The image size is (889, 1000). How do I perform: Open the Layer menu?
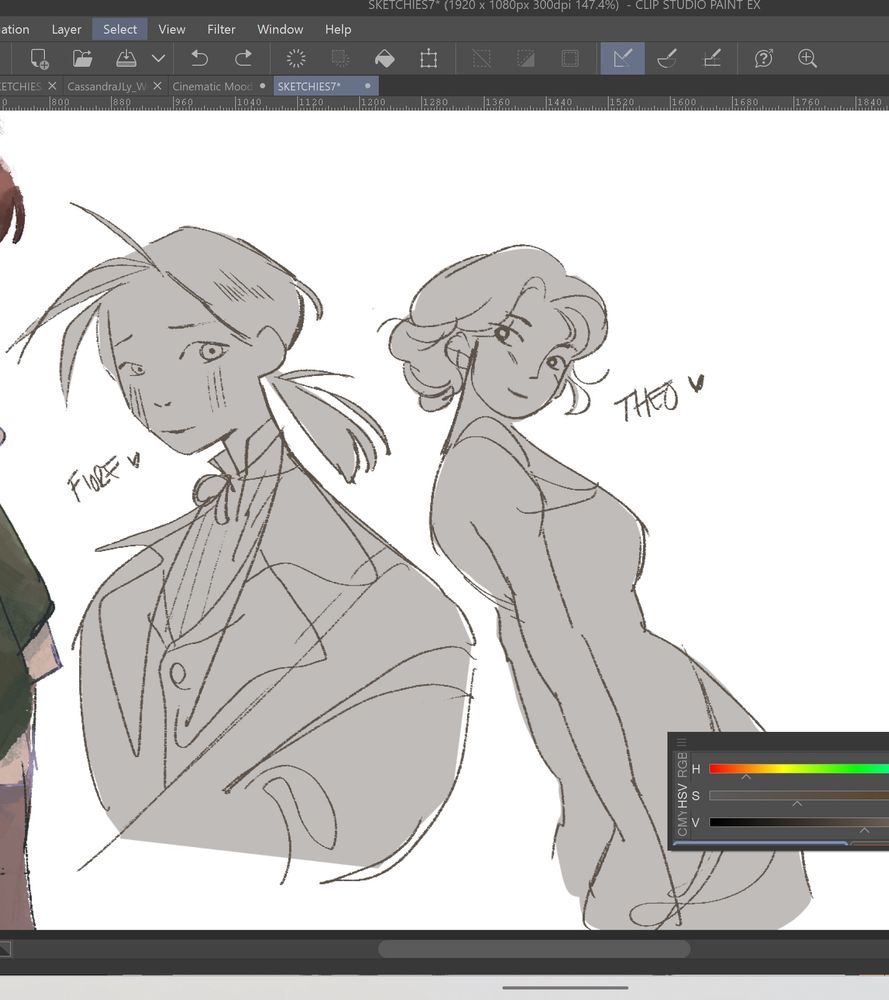pos(66,29)
